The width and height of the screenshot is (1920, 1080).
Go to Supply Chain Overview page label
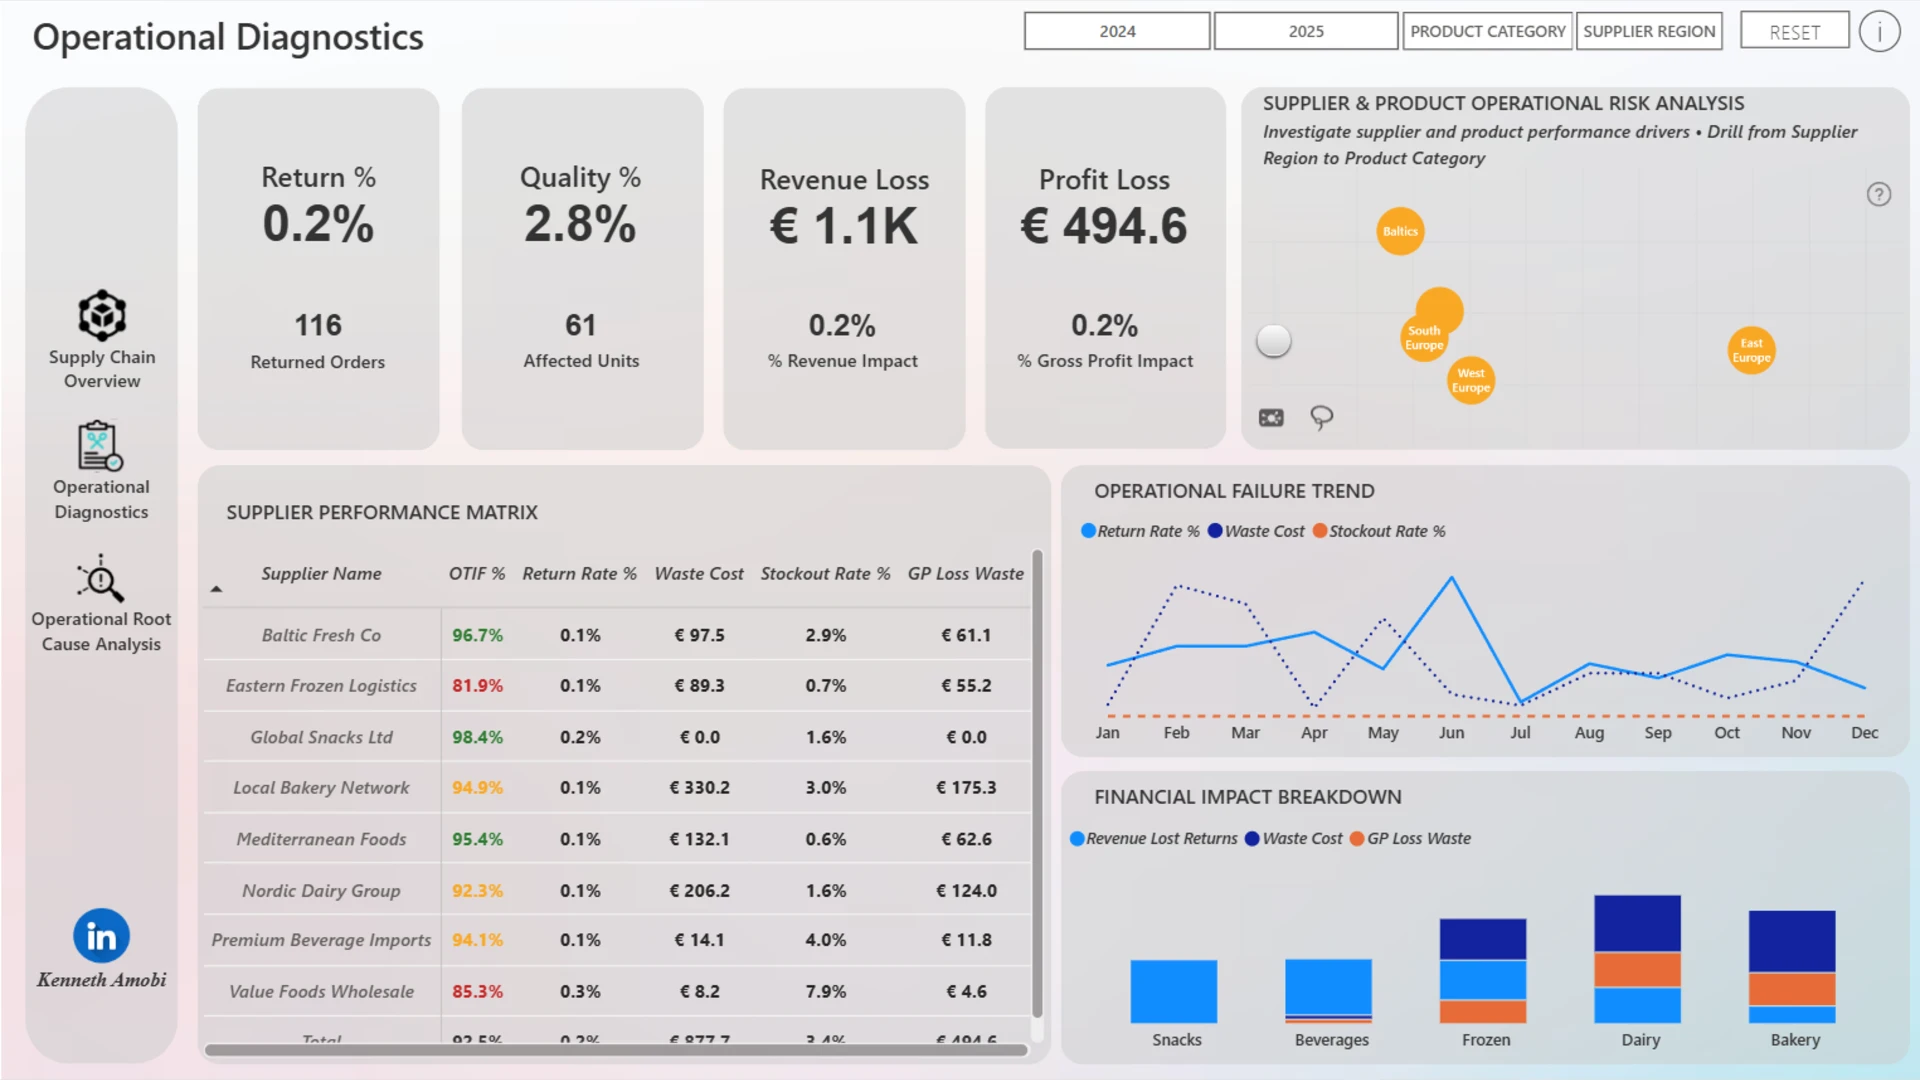(x=102, y=369)
